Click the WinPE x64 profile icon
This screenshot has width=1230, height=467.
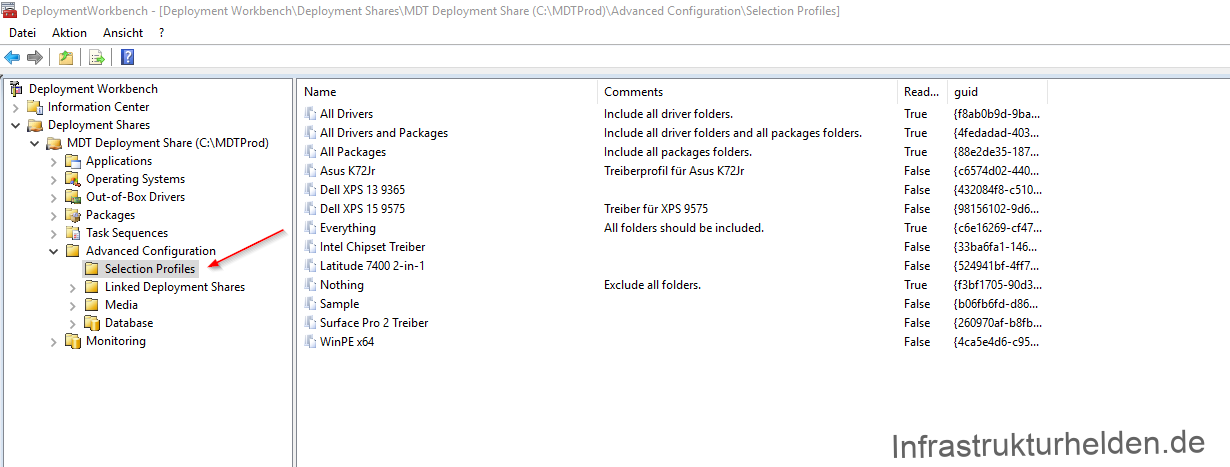tap(310, 342)
